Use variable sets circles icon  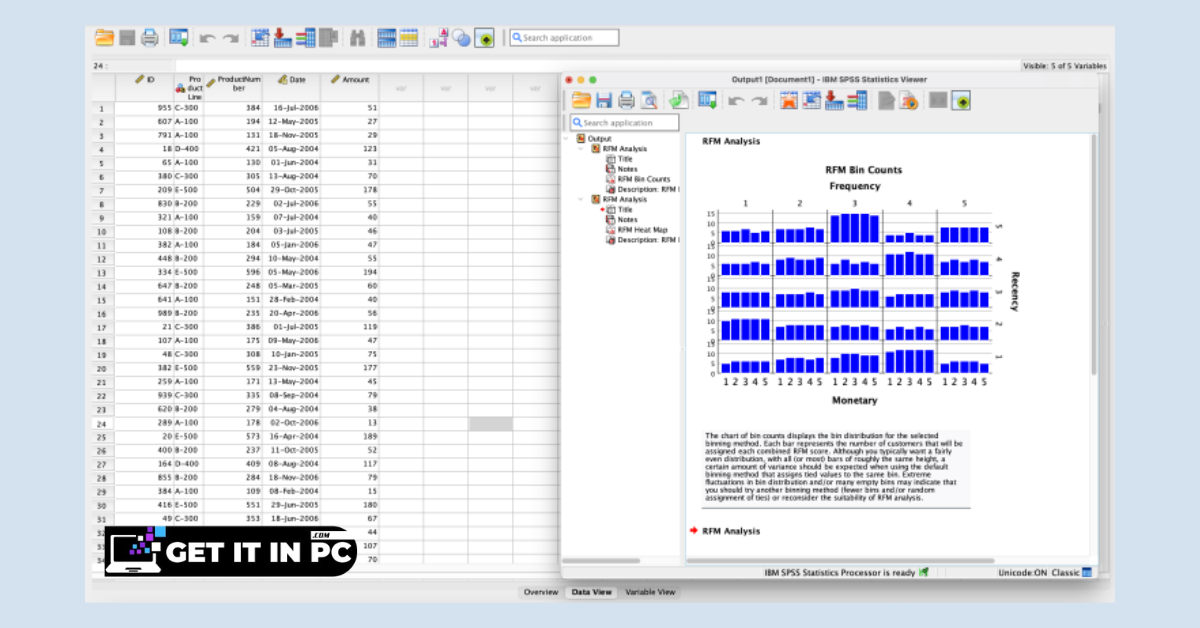(x=461, y=38)
